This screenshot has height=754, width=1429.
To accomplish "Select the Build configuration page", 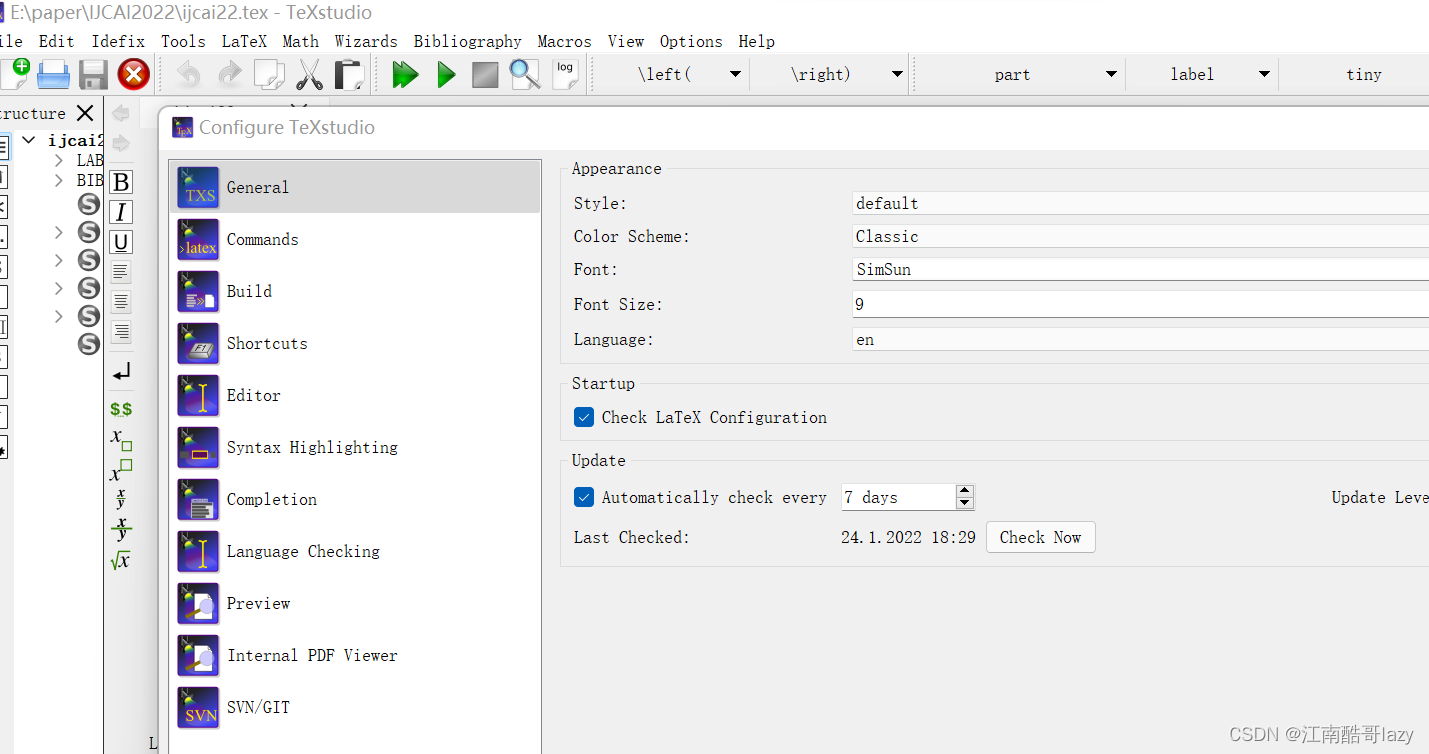I will [355, 291].
